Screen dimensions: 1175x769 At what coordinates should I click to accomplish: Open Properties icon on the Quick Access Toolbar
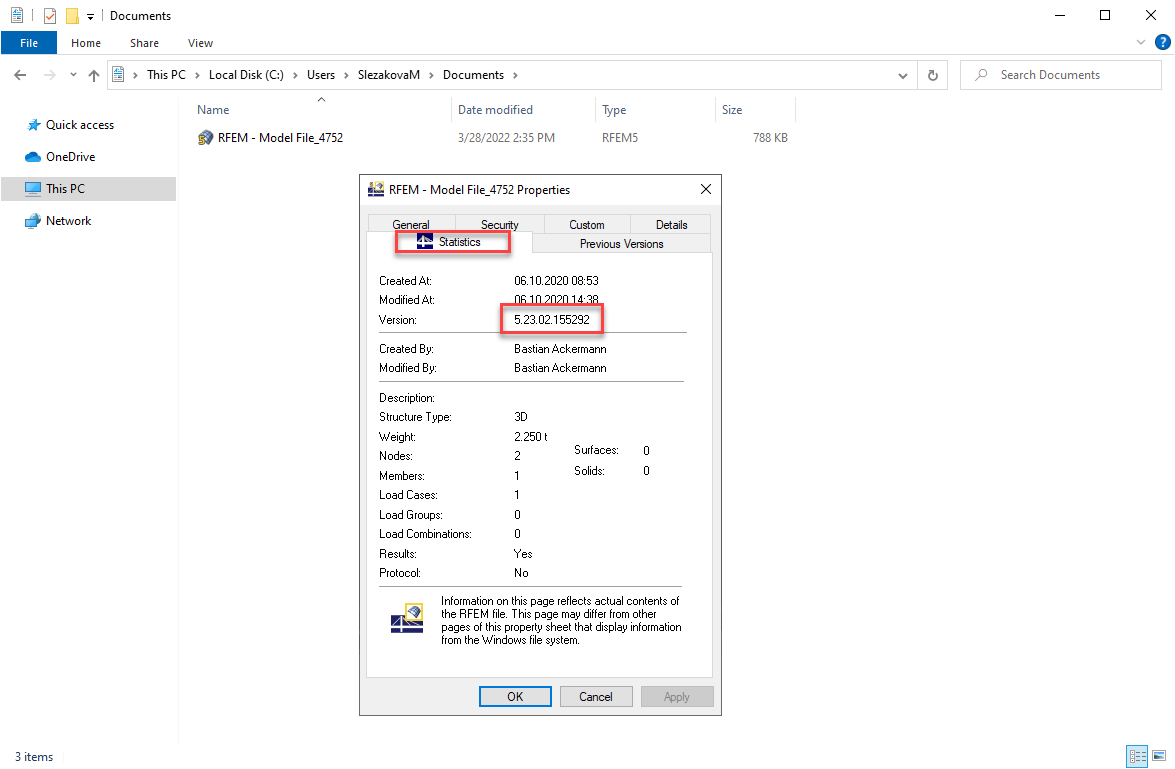pos(16,14)
